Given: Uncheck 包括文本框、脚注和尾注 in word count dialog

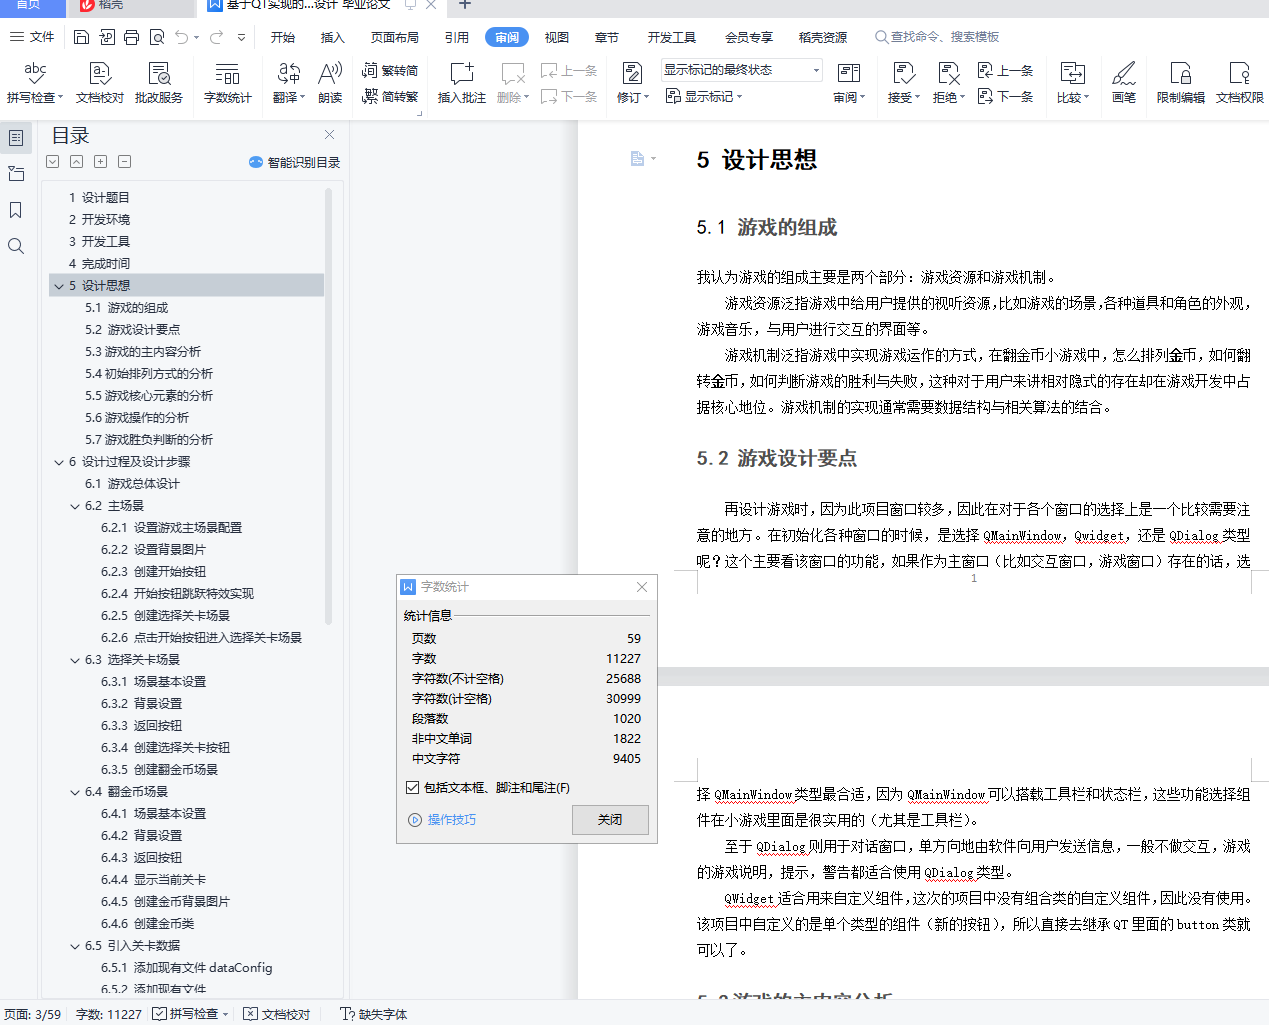Looking at the screenshot, I should tap(413, 786).
